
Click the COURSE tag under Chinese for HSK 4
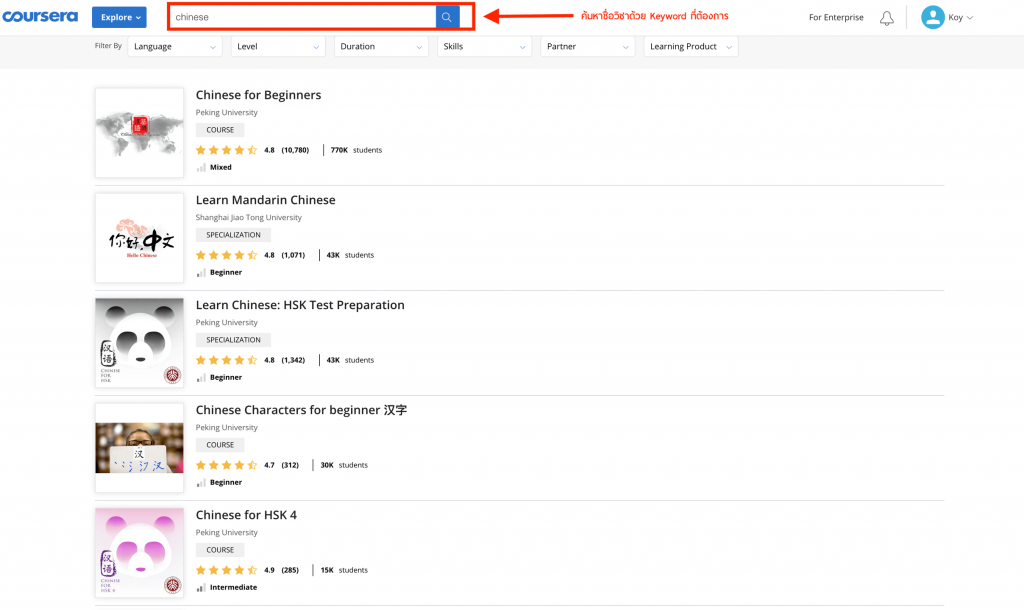tap(220, 550)
